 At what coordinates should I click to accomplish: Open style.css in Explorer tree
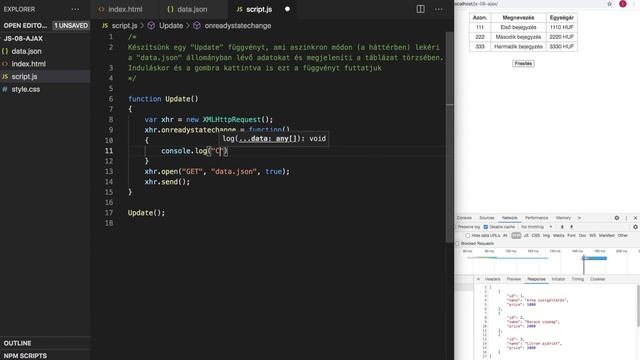pos(45,89)
